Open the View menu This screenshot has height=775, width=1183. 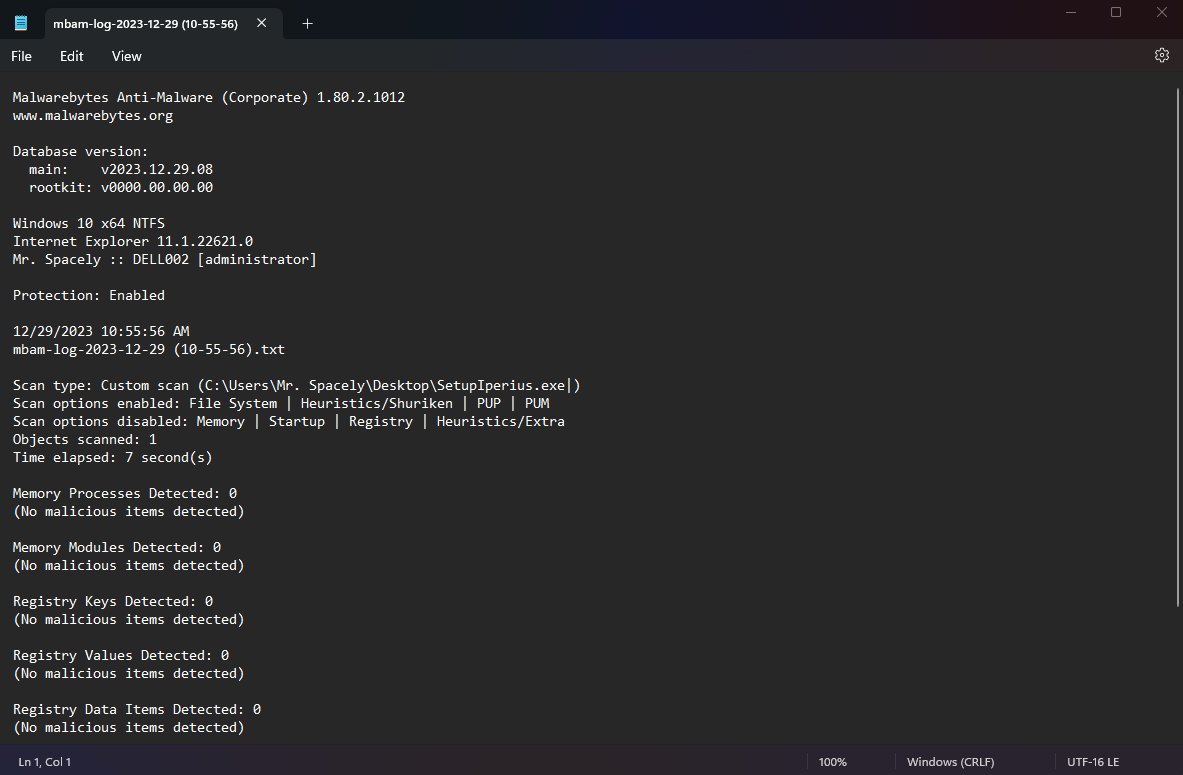click(126, 57)
